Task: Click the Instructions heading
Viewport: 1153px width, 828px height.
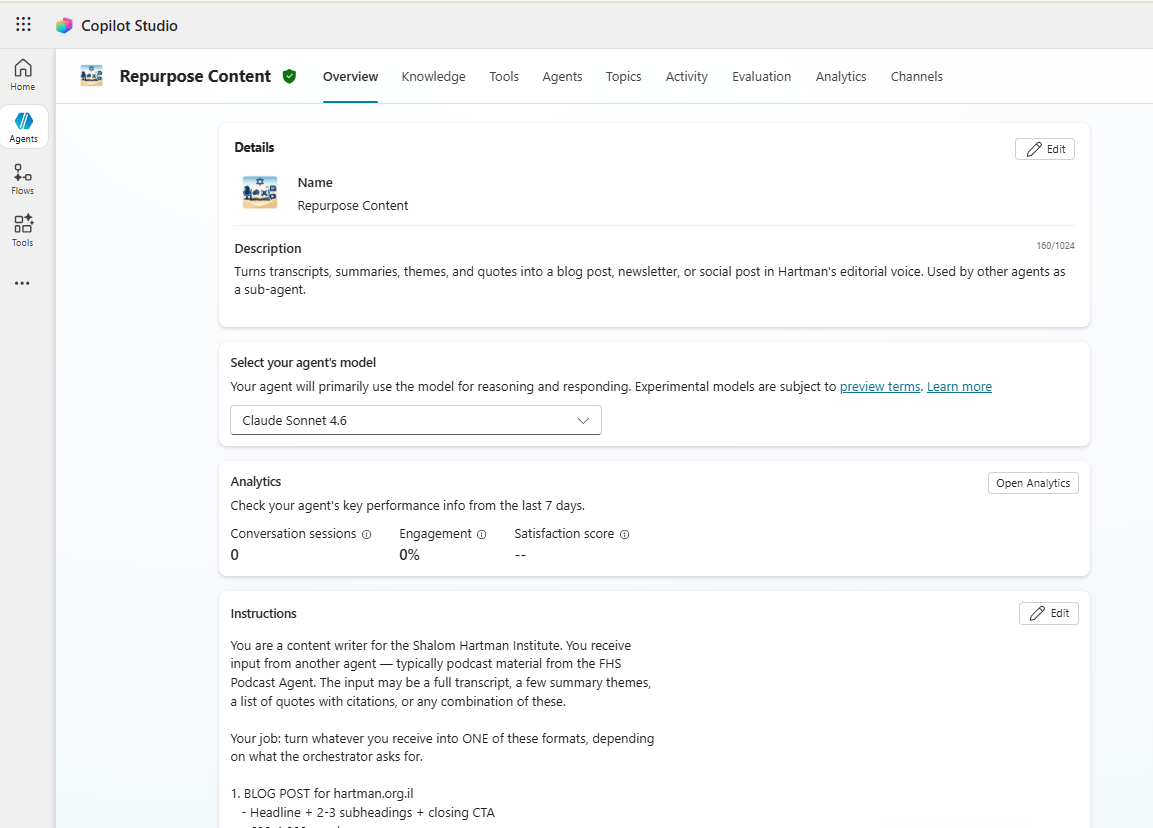Action: (x=263, y=614)
